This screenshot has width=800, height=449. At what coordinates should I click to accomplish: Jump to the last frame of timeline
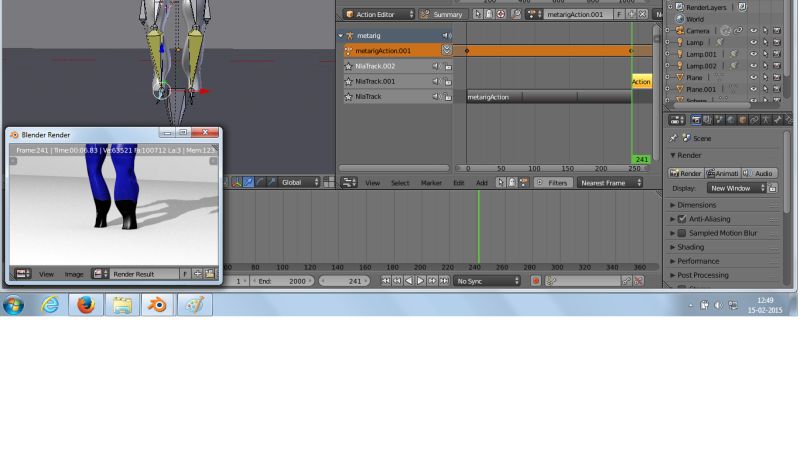(444, 281)
